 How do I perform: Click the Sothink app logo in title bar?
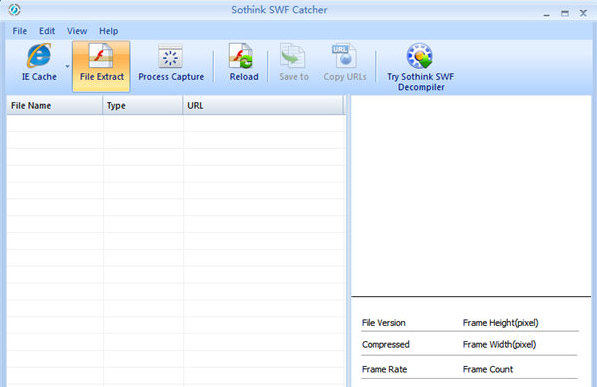coord(14,10)
